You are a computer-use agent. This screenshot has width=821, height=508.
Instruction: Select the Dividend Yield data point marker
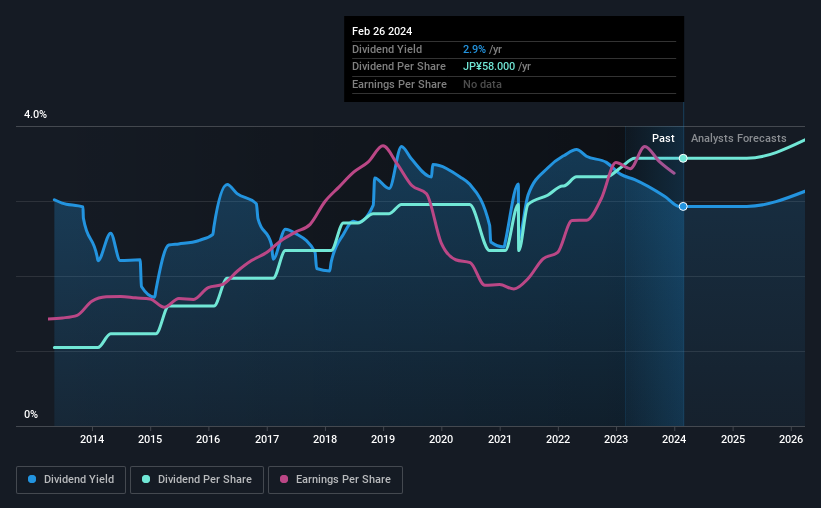683,206
